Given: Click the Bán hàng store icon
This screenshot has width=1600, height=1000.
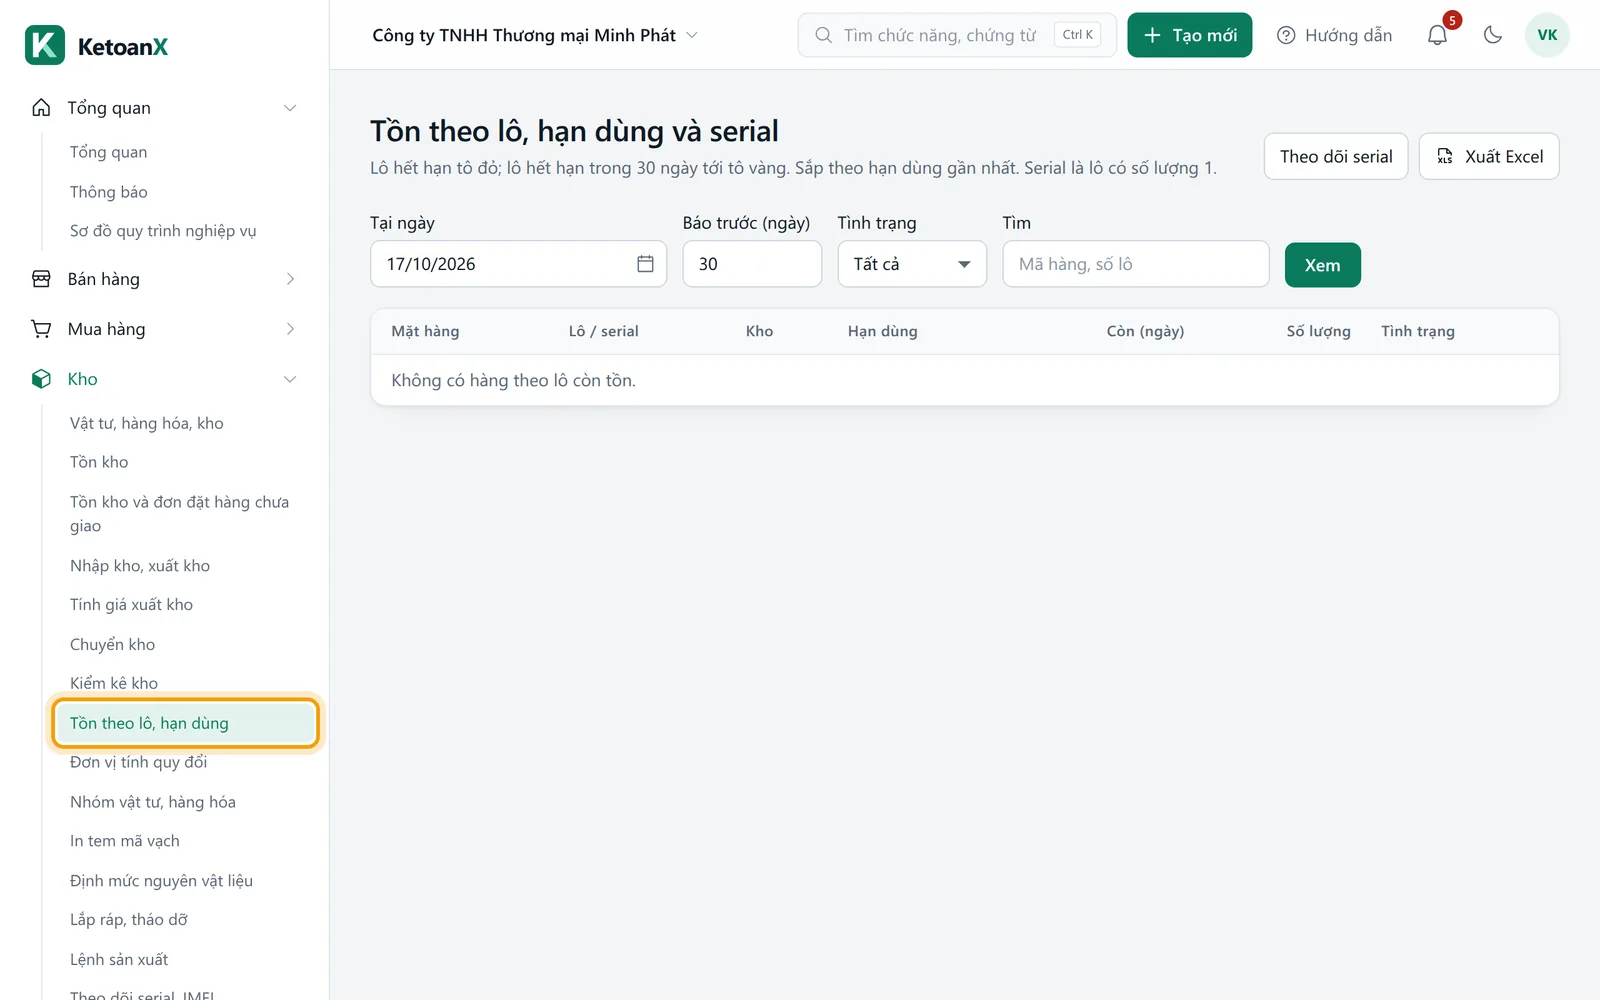Looking at the screenshot, I should [x=41, y=279].
